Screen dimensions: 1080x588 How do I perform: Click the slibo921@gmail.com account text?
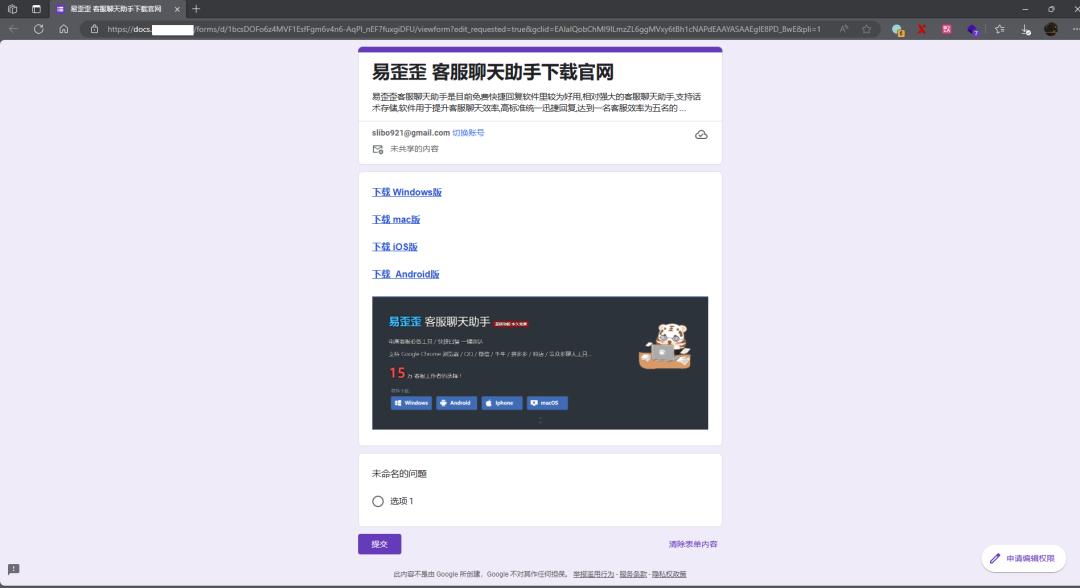click(411, 133)
